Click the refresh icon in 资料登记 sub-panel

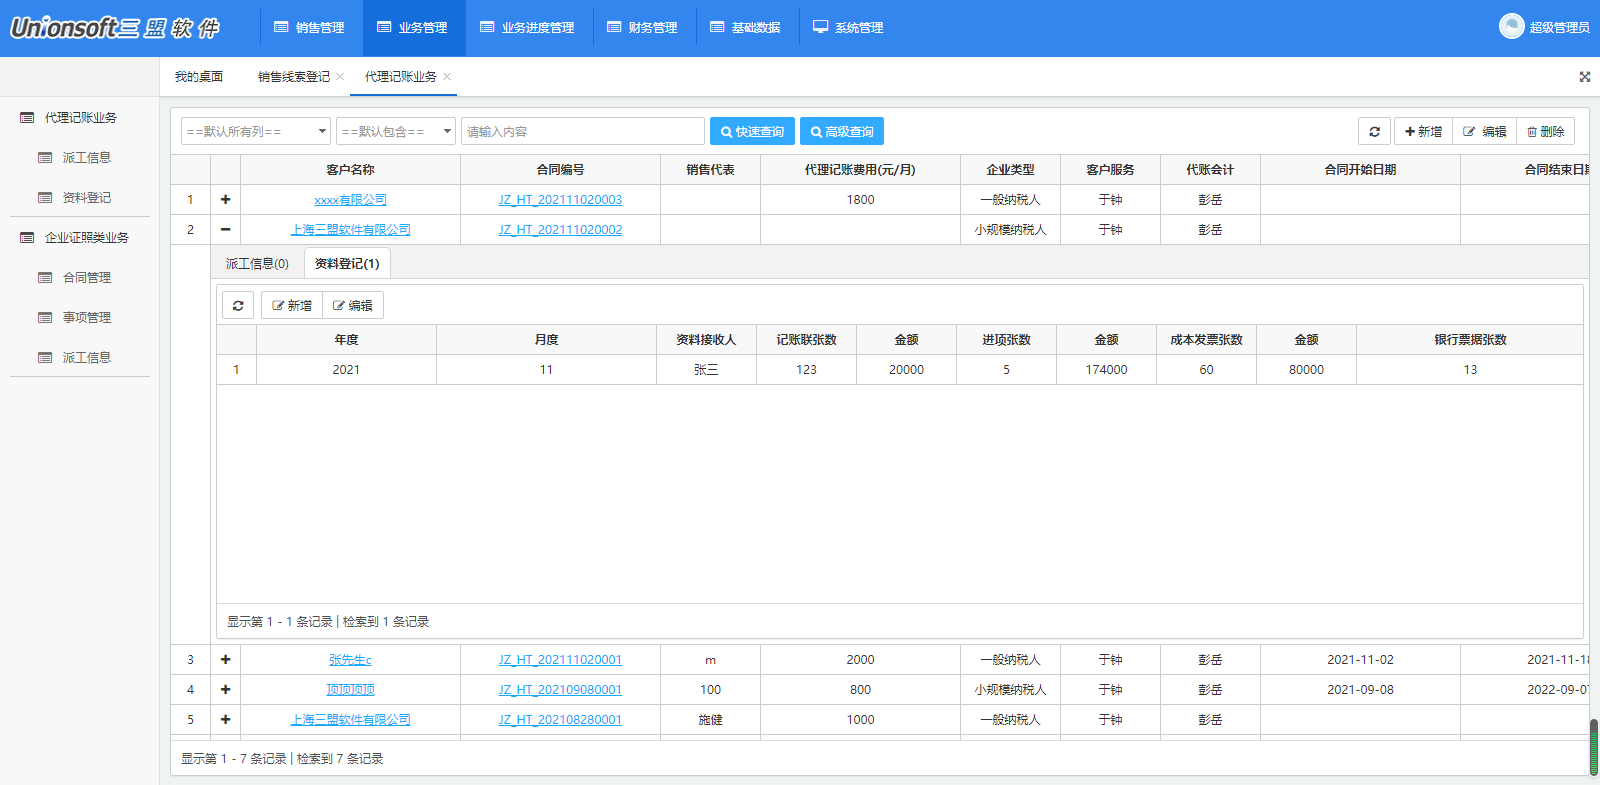(238, 305)
